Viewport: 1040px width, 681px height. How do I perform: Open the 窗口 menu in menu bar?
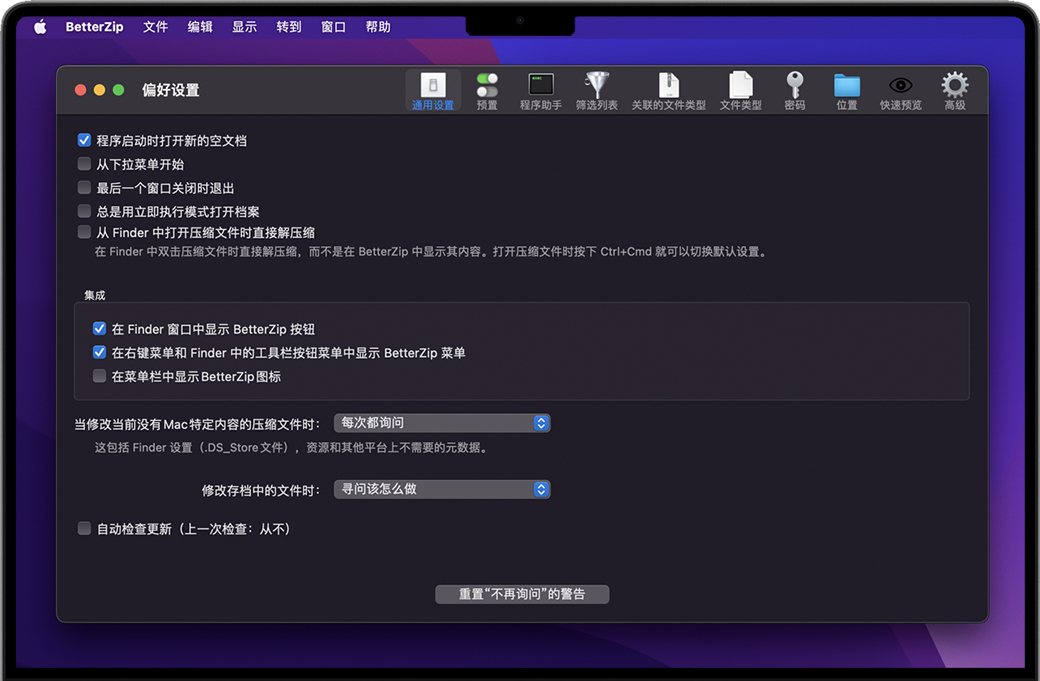click(x=334, y=27)
